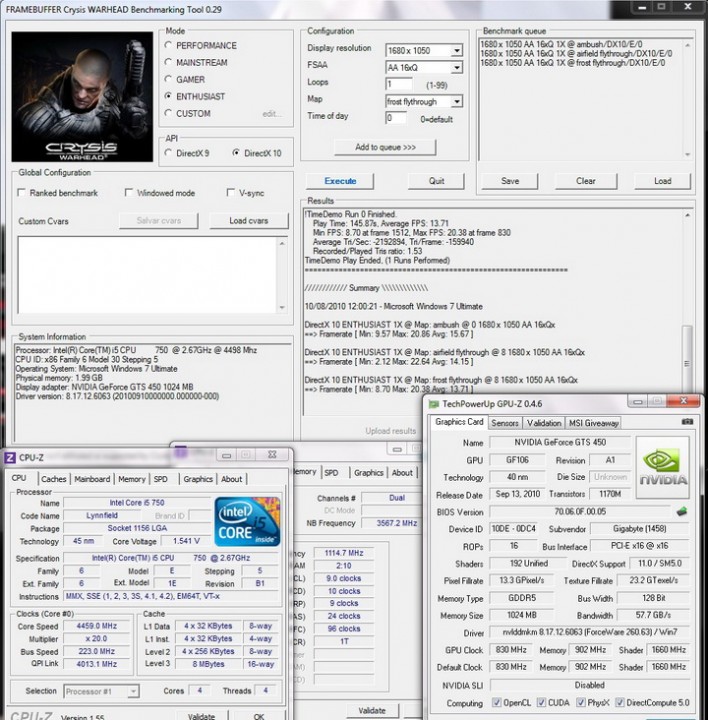Click the Benchmark queue scroll down arrow

pyautogui.click(x=687, y=155)
